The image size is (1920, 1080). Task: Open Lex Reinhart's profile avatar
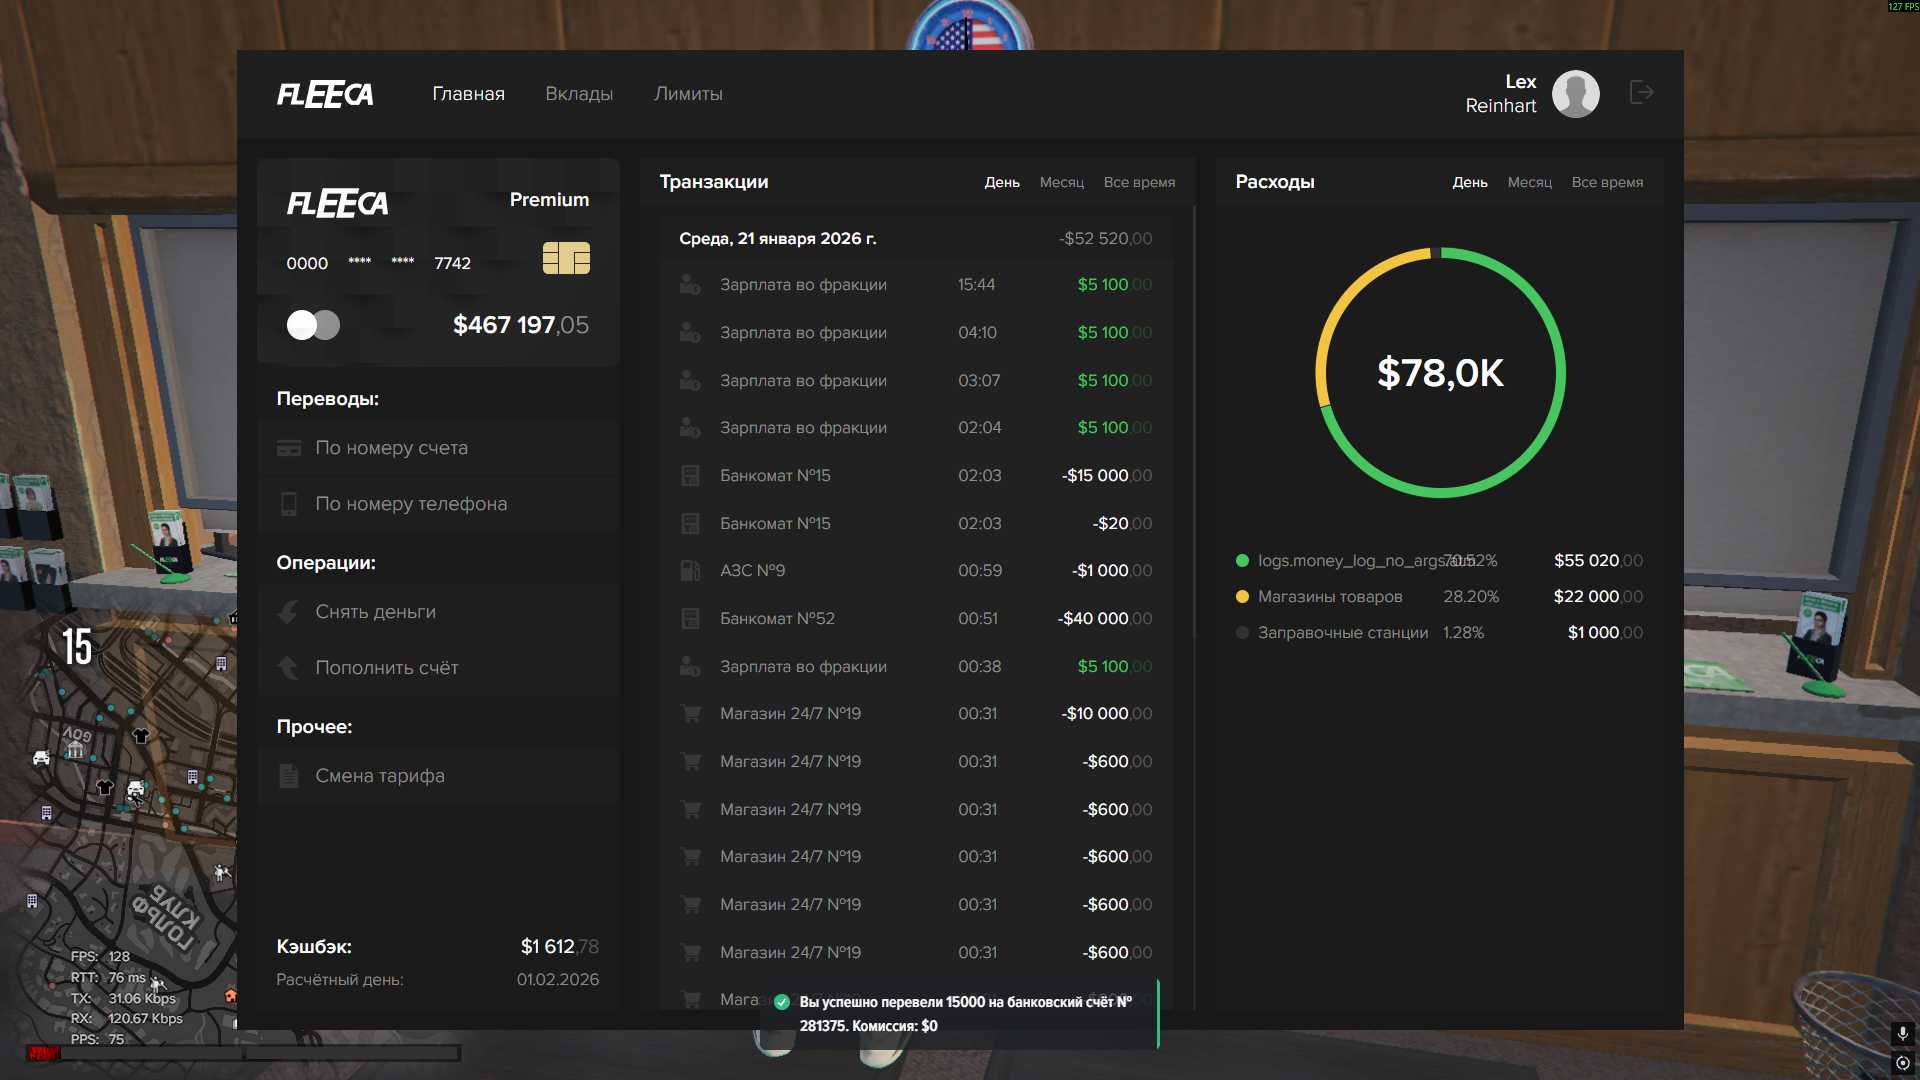click(x=1575, y=94)
